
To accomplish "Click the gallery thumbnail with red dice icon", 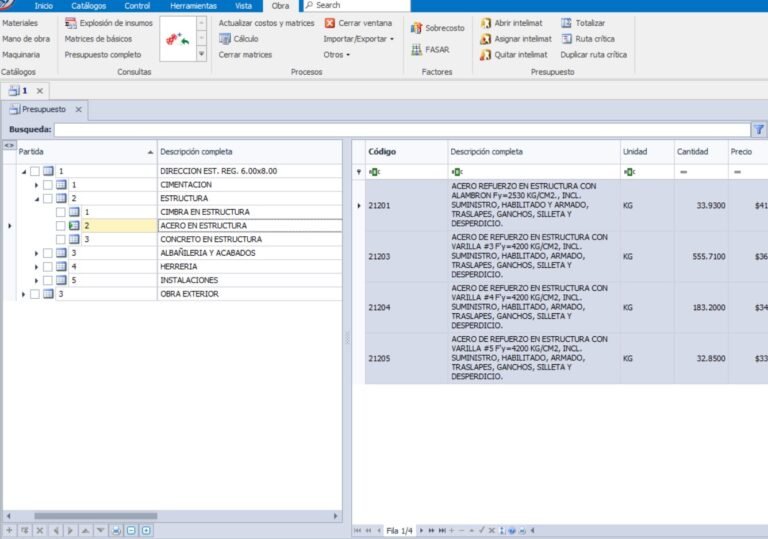I will tap(177, 39).
